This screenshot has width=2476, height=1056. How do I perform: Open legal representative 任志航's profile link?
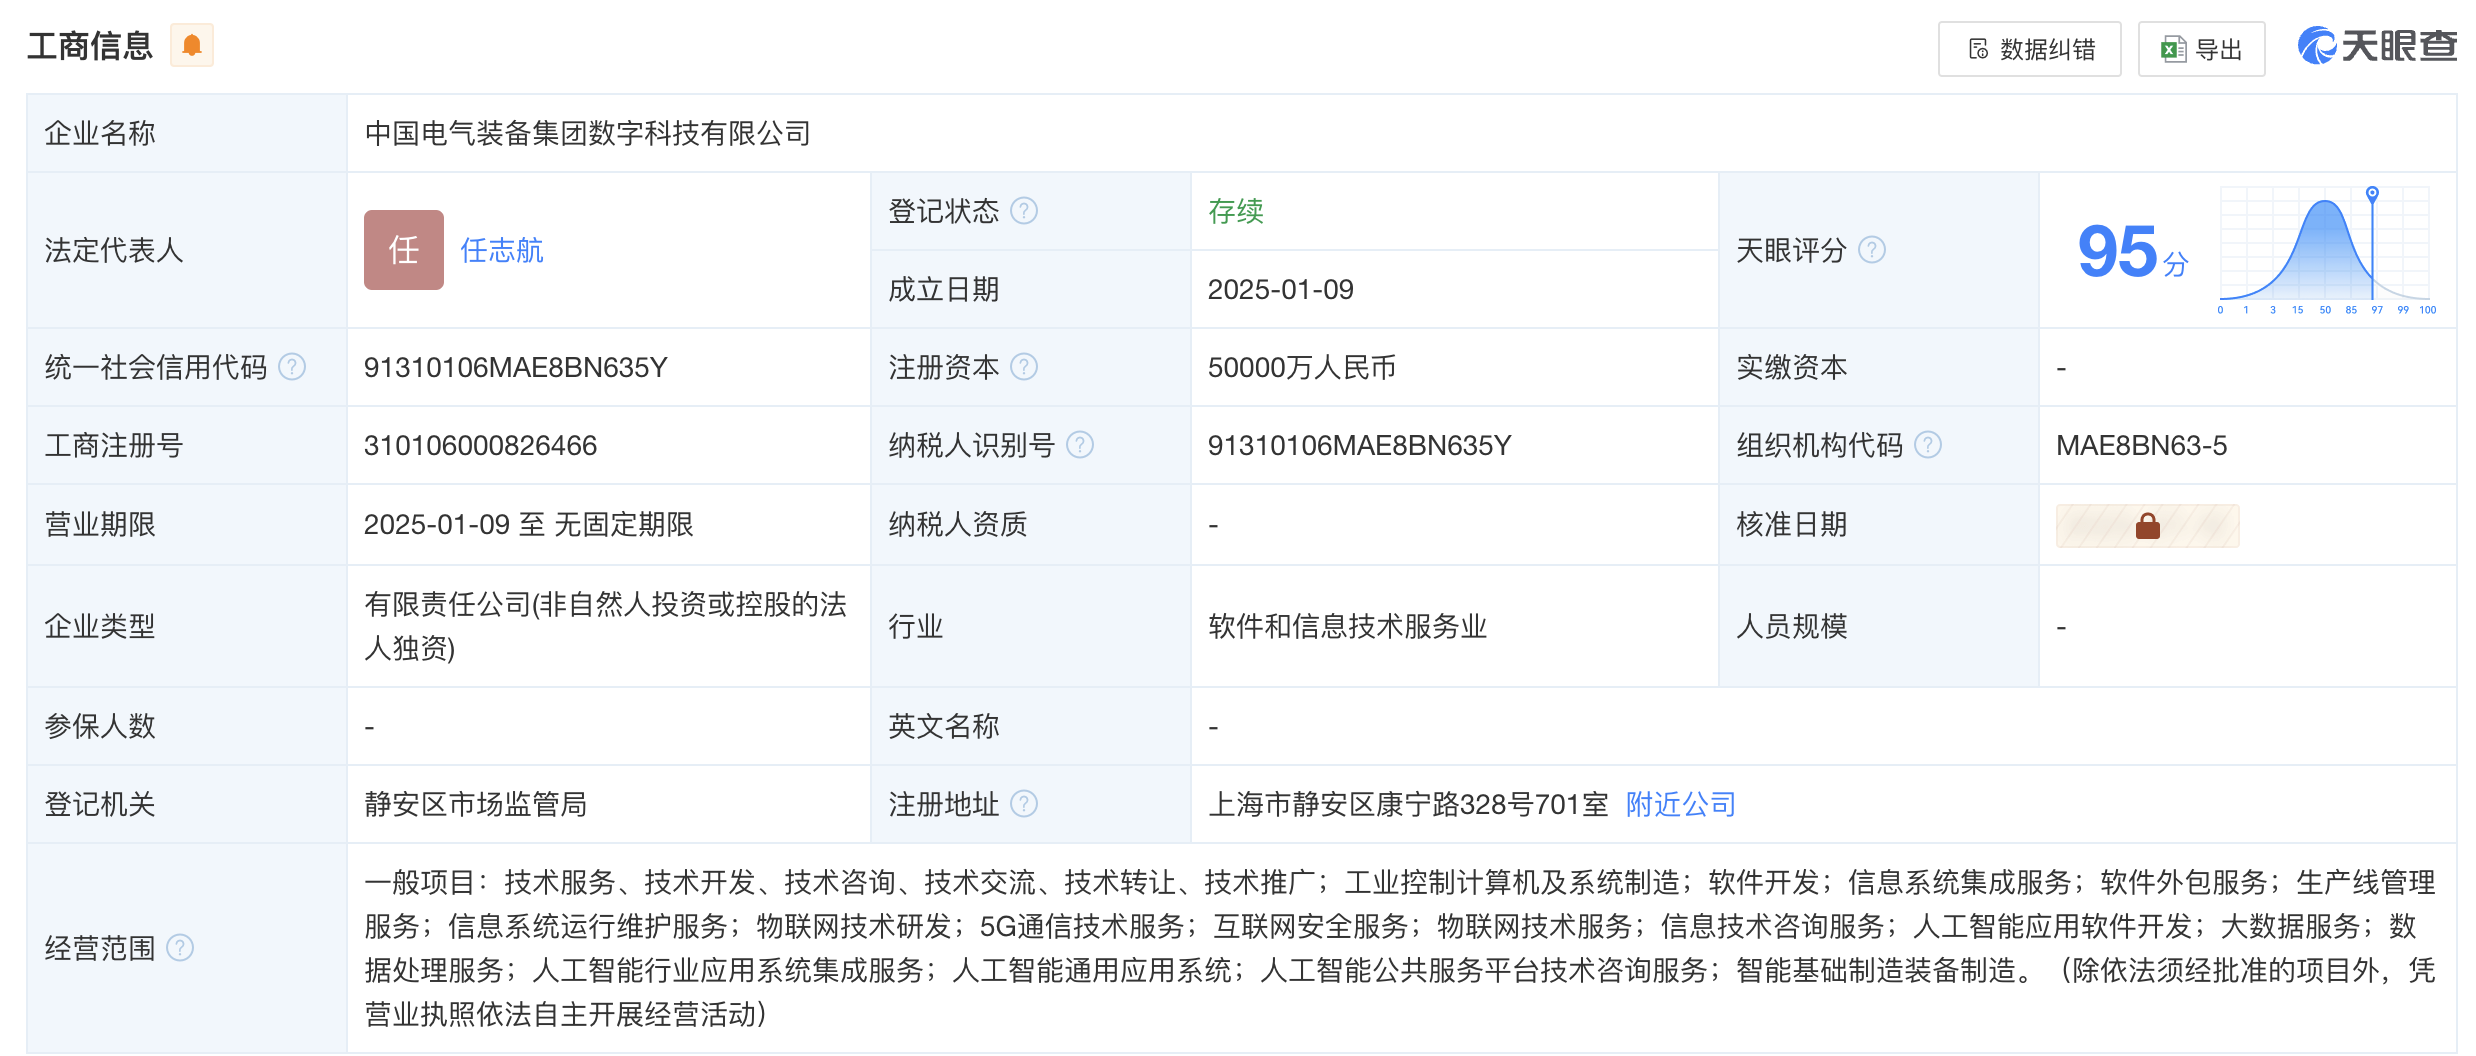point(501,250)
